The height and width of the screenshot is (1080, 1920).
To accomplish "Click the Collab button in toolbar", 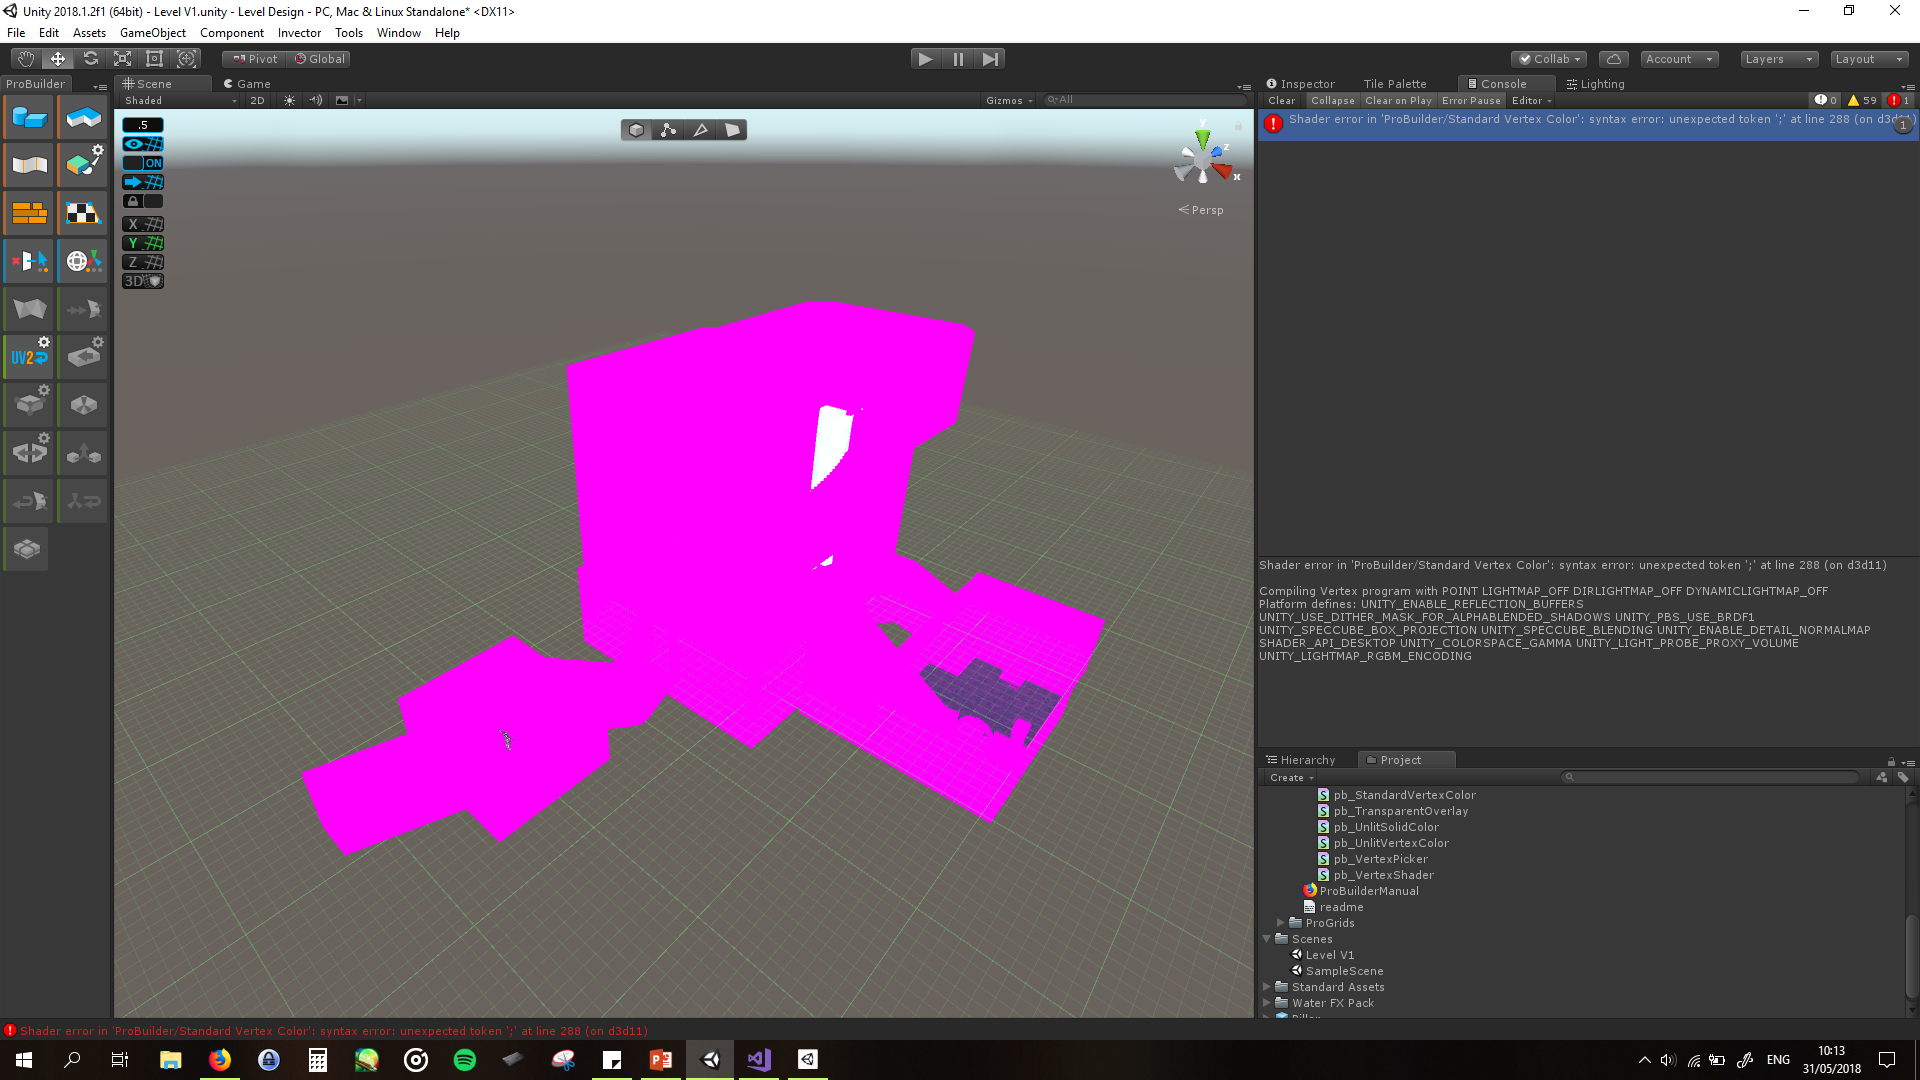I will (x=1548, y=59).
